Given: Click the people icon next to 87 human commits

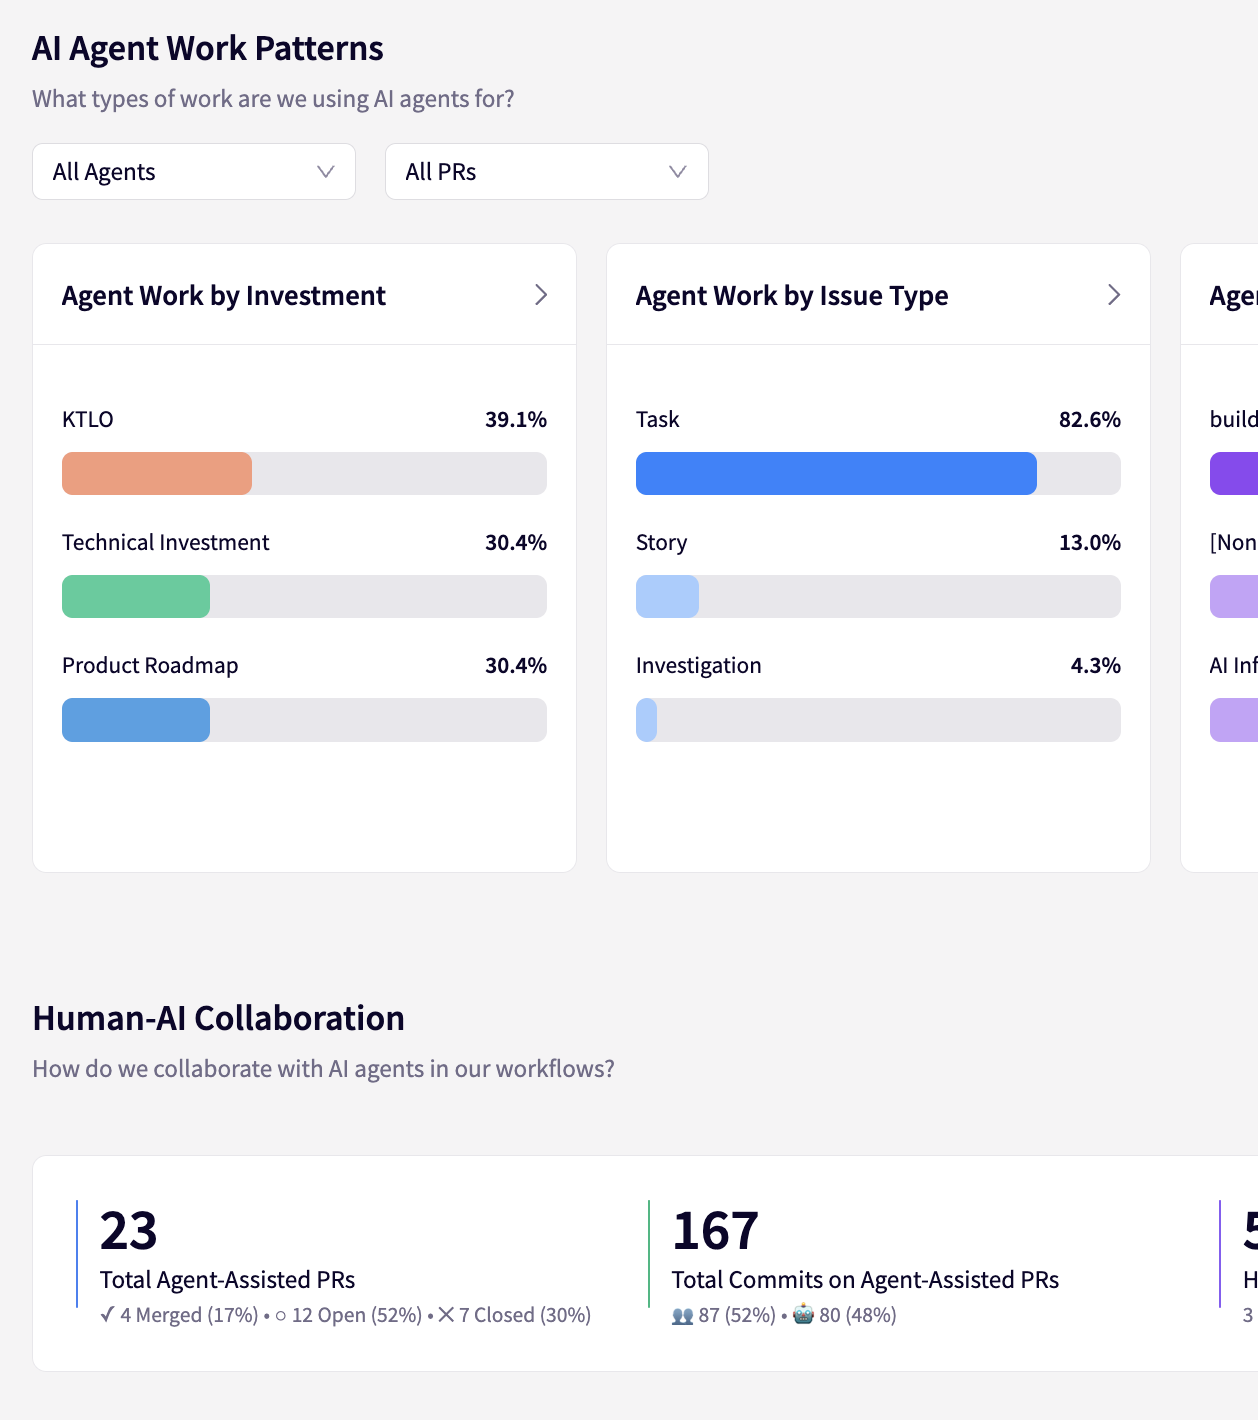Looking at the screenshot, I should 683,1315.
